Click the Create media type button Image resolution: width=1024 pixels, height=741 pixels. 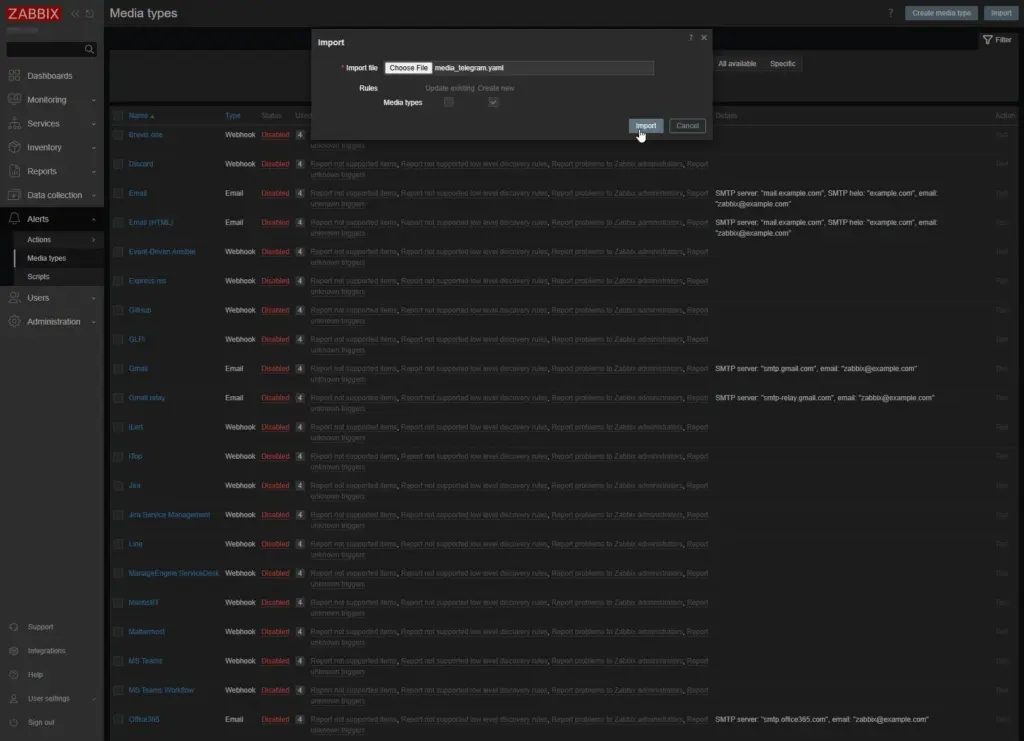[x=941, y=13]
